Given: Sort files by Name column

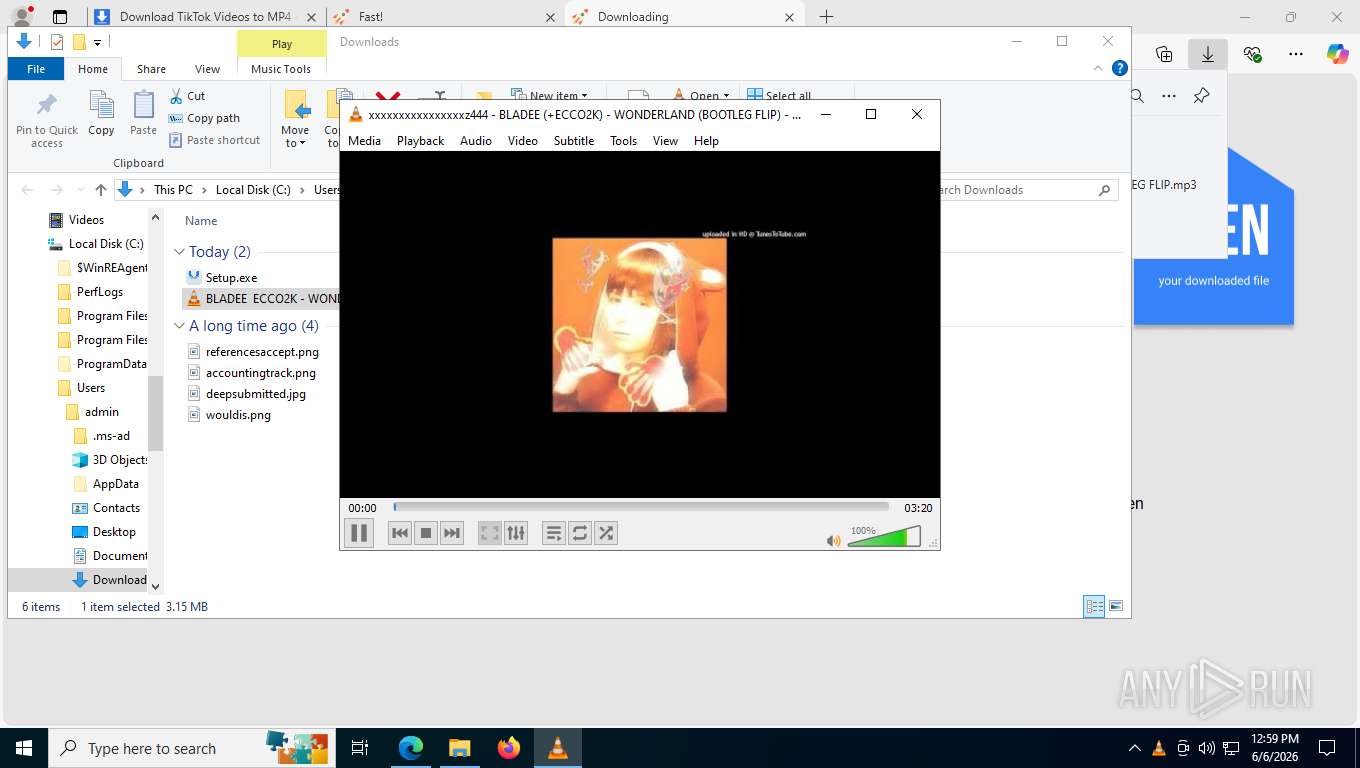Looking at the screenshot, I should coord(201,221).
